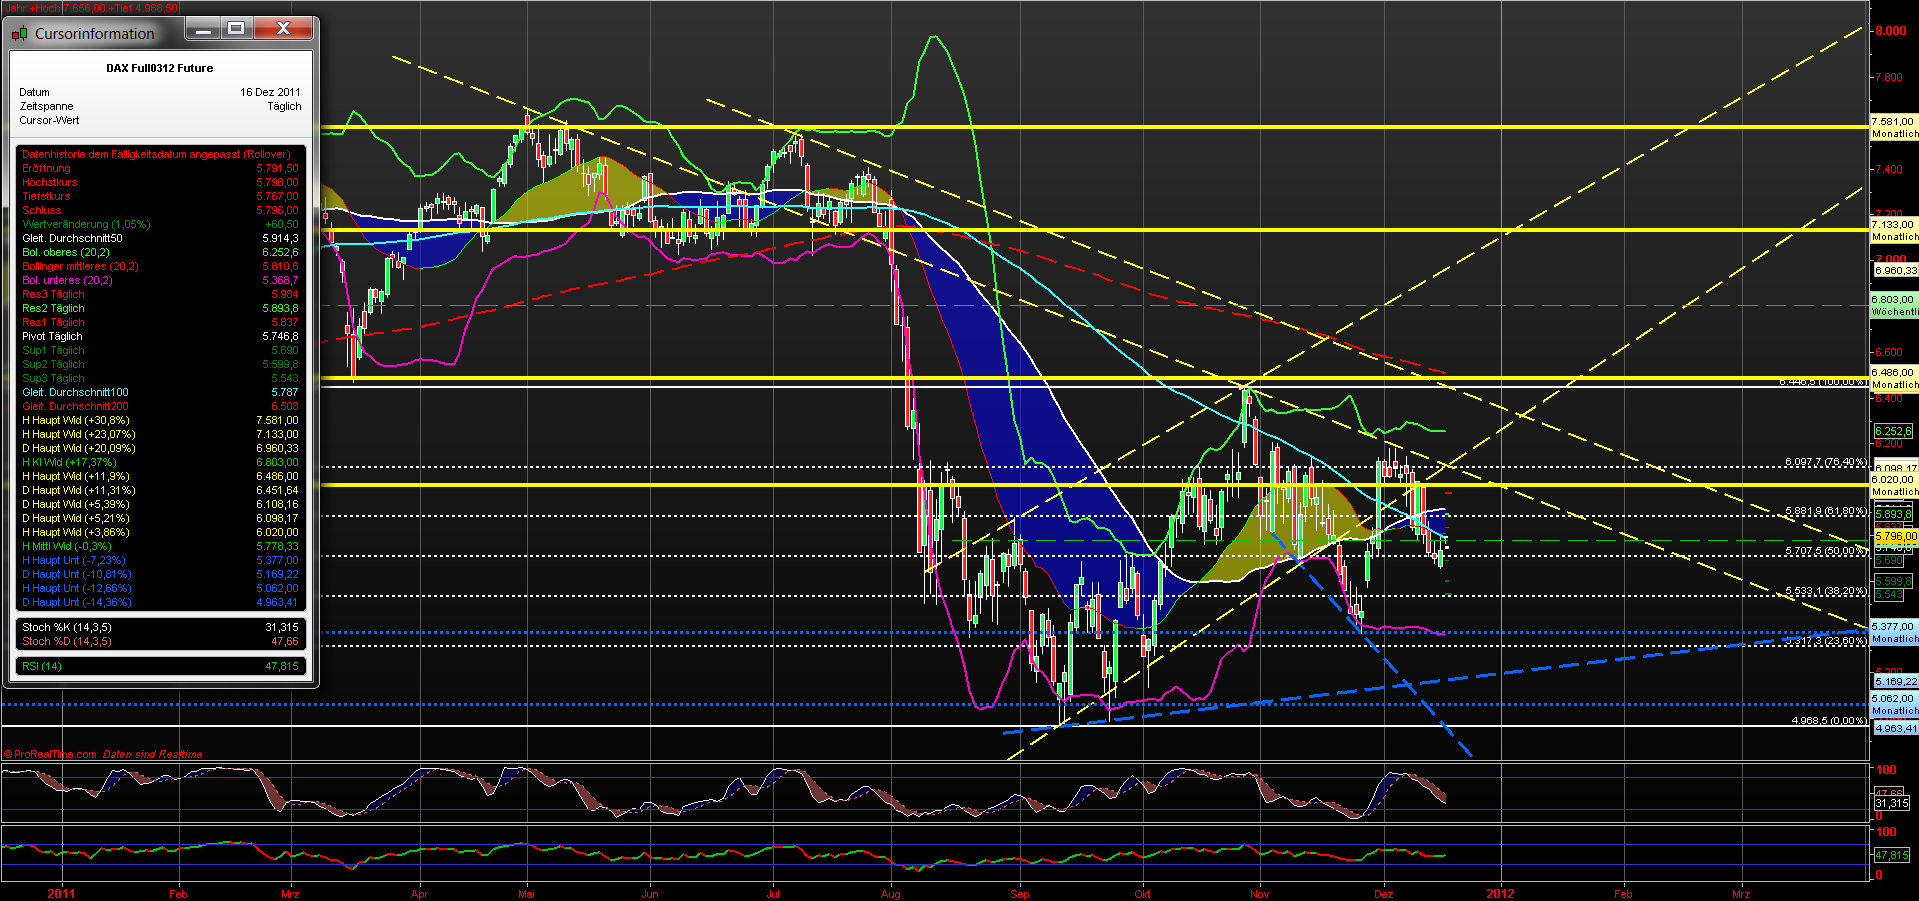Click the Gleit. Durchschnitt50 value
Screen dimensions: 1919x901
[x=281, y=238]
